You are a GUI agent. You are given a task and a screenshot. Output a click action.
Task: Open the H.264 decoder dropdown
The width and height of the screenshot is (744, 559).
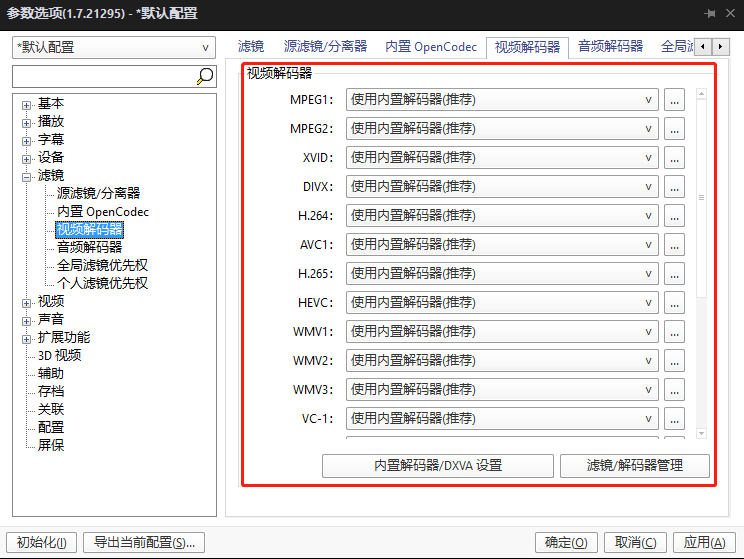point(502,216)
